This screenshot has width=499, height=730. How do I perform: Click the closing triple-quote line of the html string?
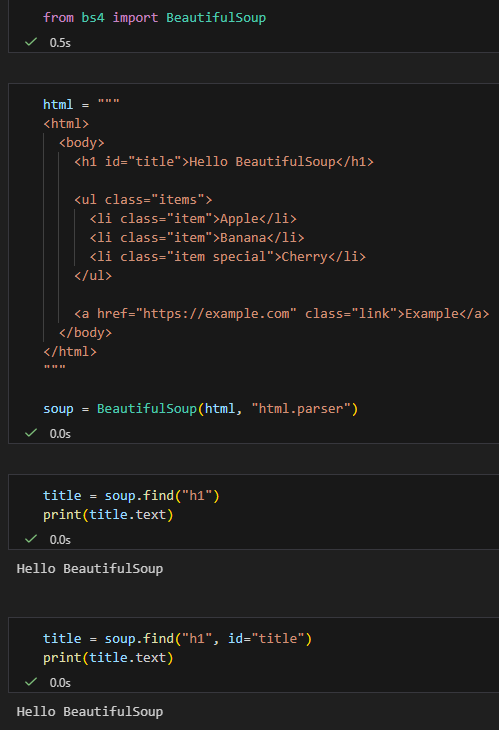[54, 368]
